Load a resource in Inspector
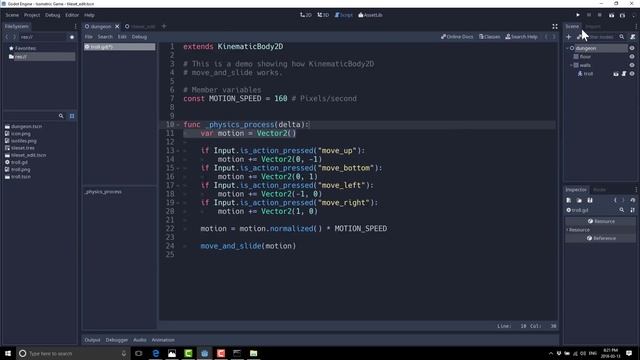This screenshot has width=640, height=360. coord(579,200)
